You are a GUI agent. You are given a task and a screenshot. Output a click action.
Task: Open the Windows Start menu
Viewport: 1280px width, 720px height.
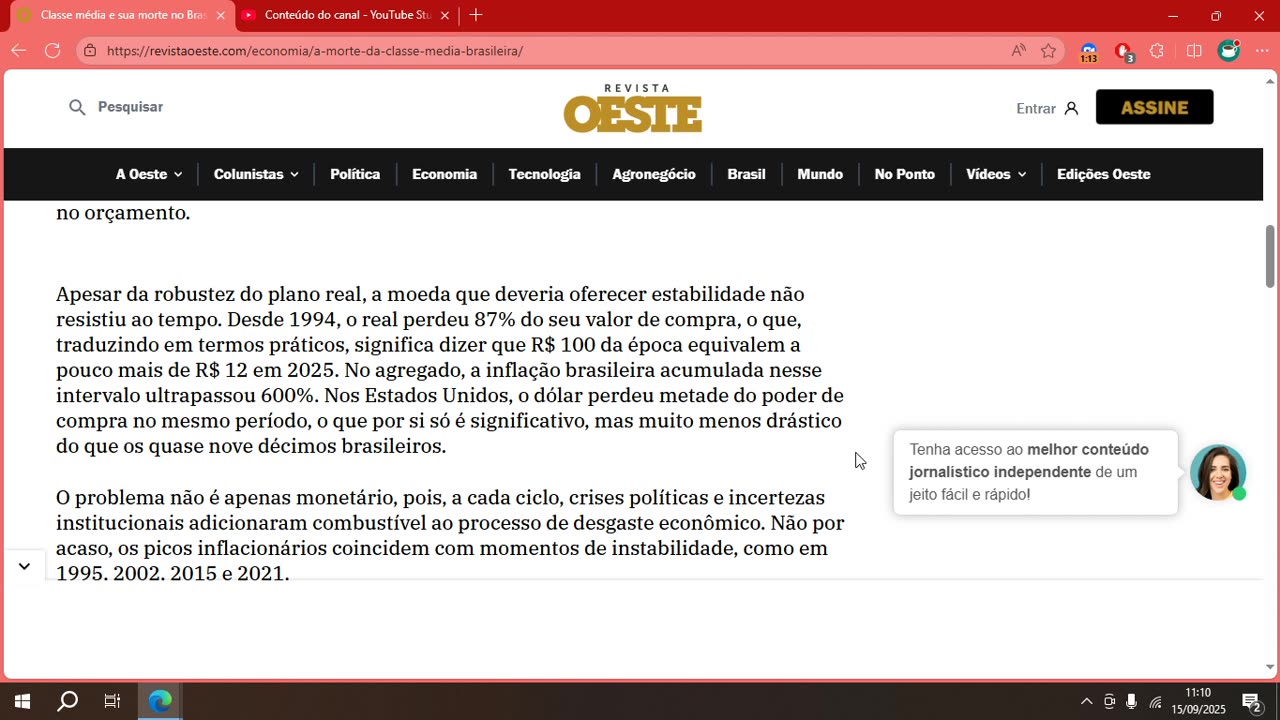22,701
